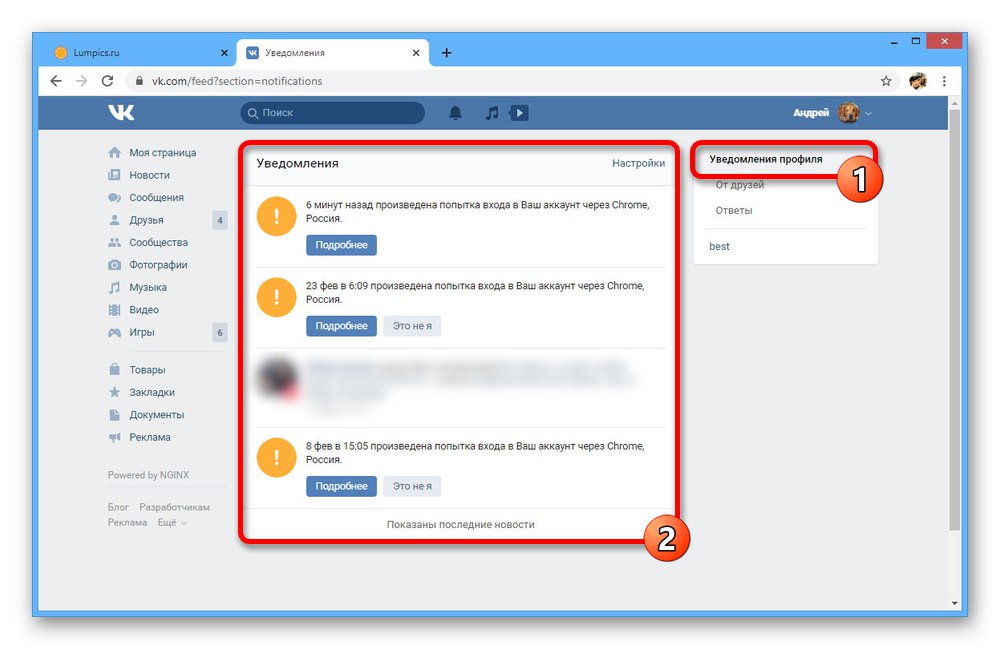Image resolution: width=1000 pixels, height=649 pixels.
Task: Open Моя страница in the sidebar
Action: pos(163,152)
